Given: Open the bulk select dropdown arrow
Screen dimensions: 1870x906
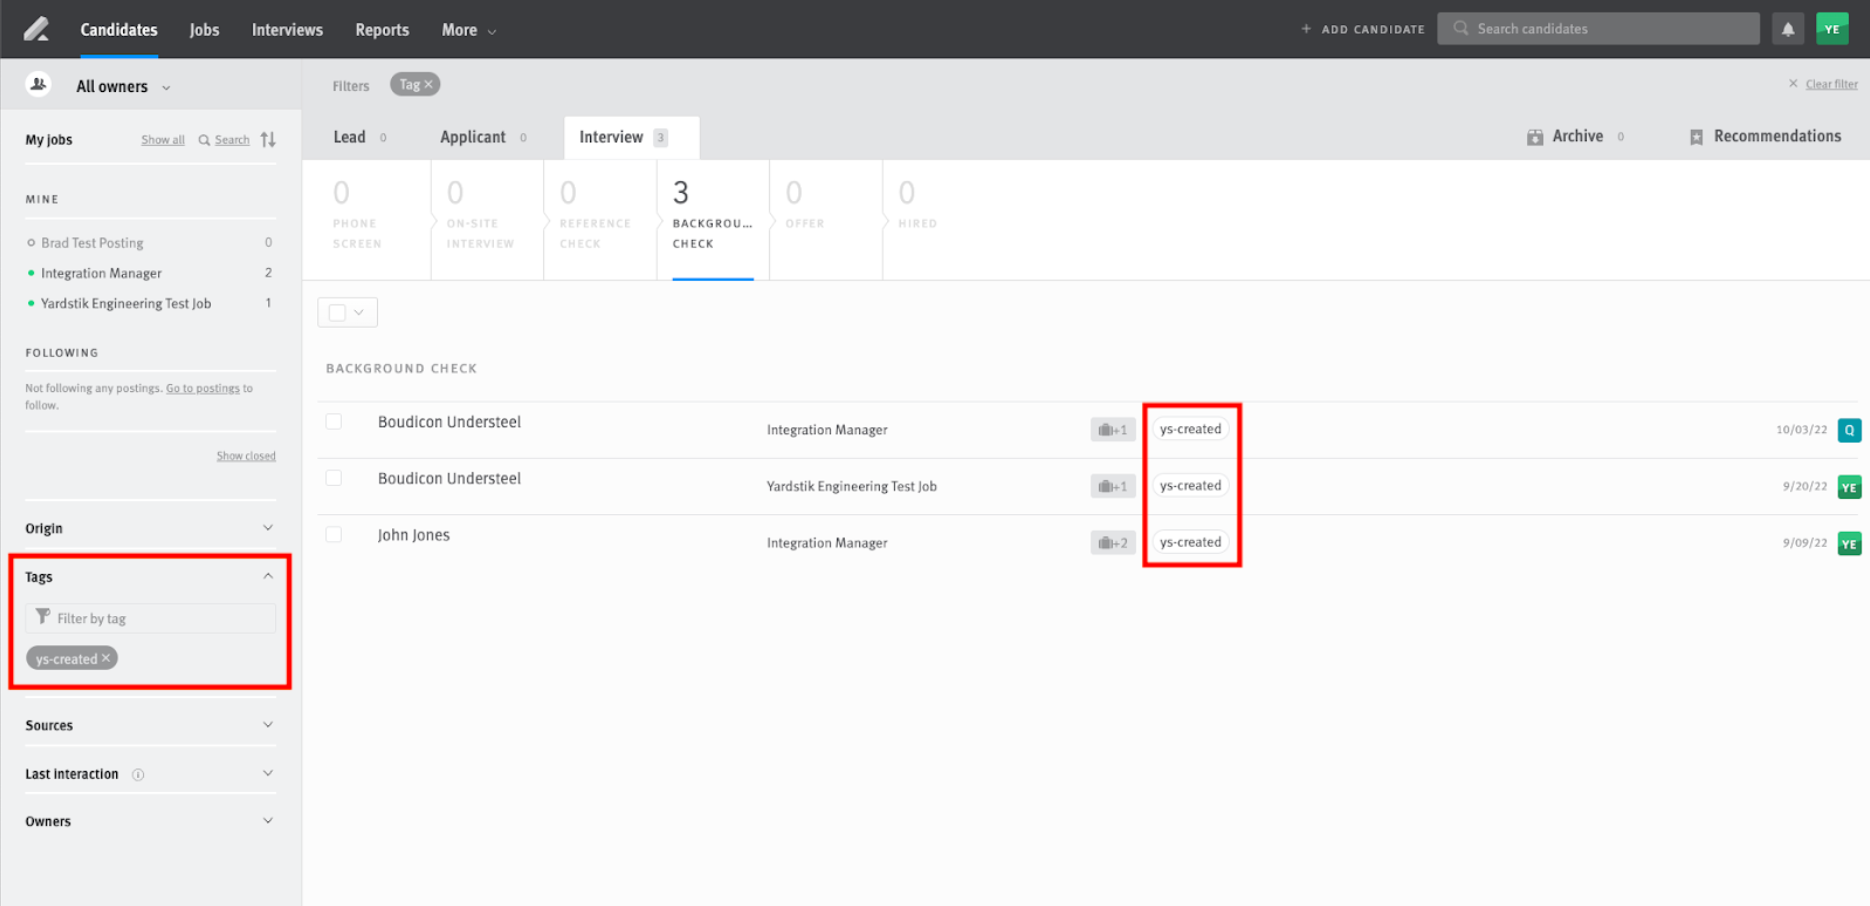Looking at the screenshot, I should (359, 313).
